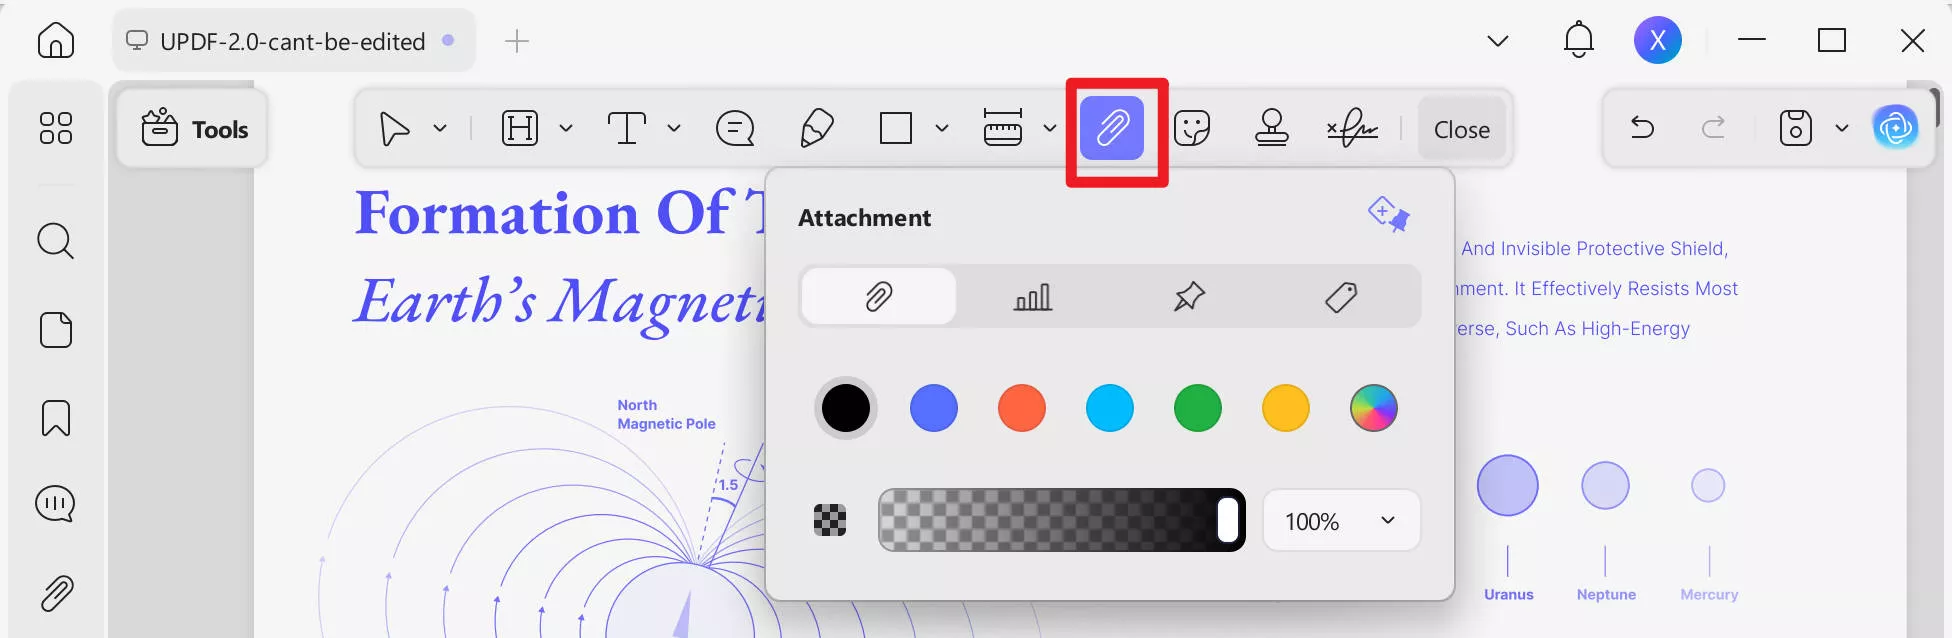Screen dimensions: 1952x638
Task: Select the pointer/select tool
Action: (x=395, y=129)
